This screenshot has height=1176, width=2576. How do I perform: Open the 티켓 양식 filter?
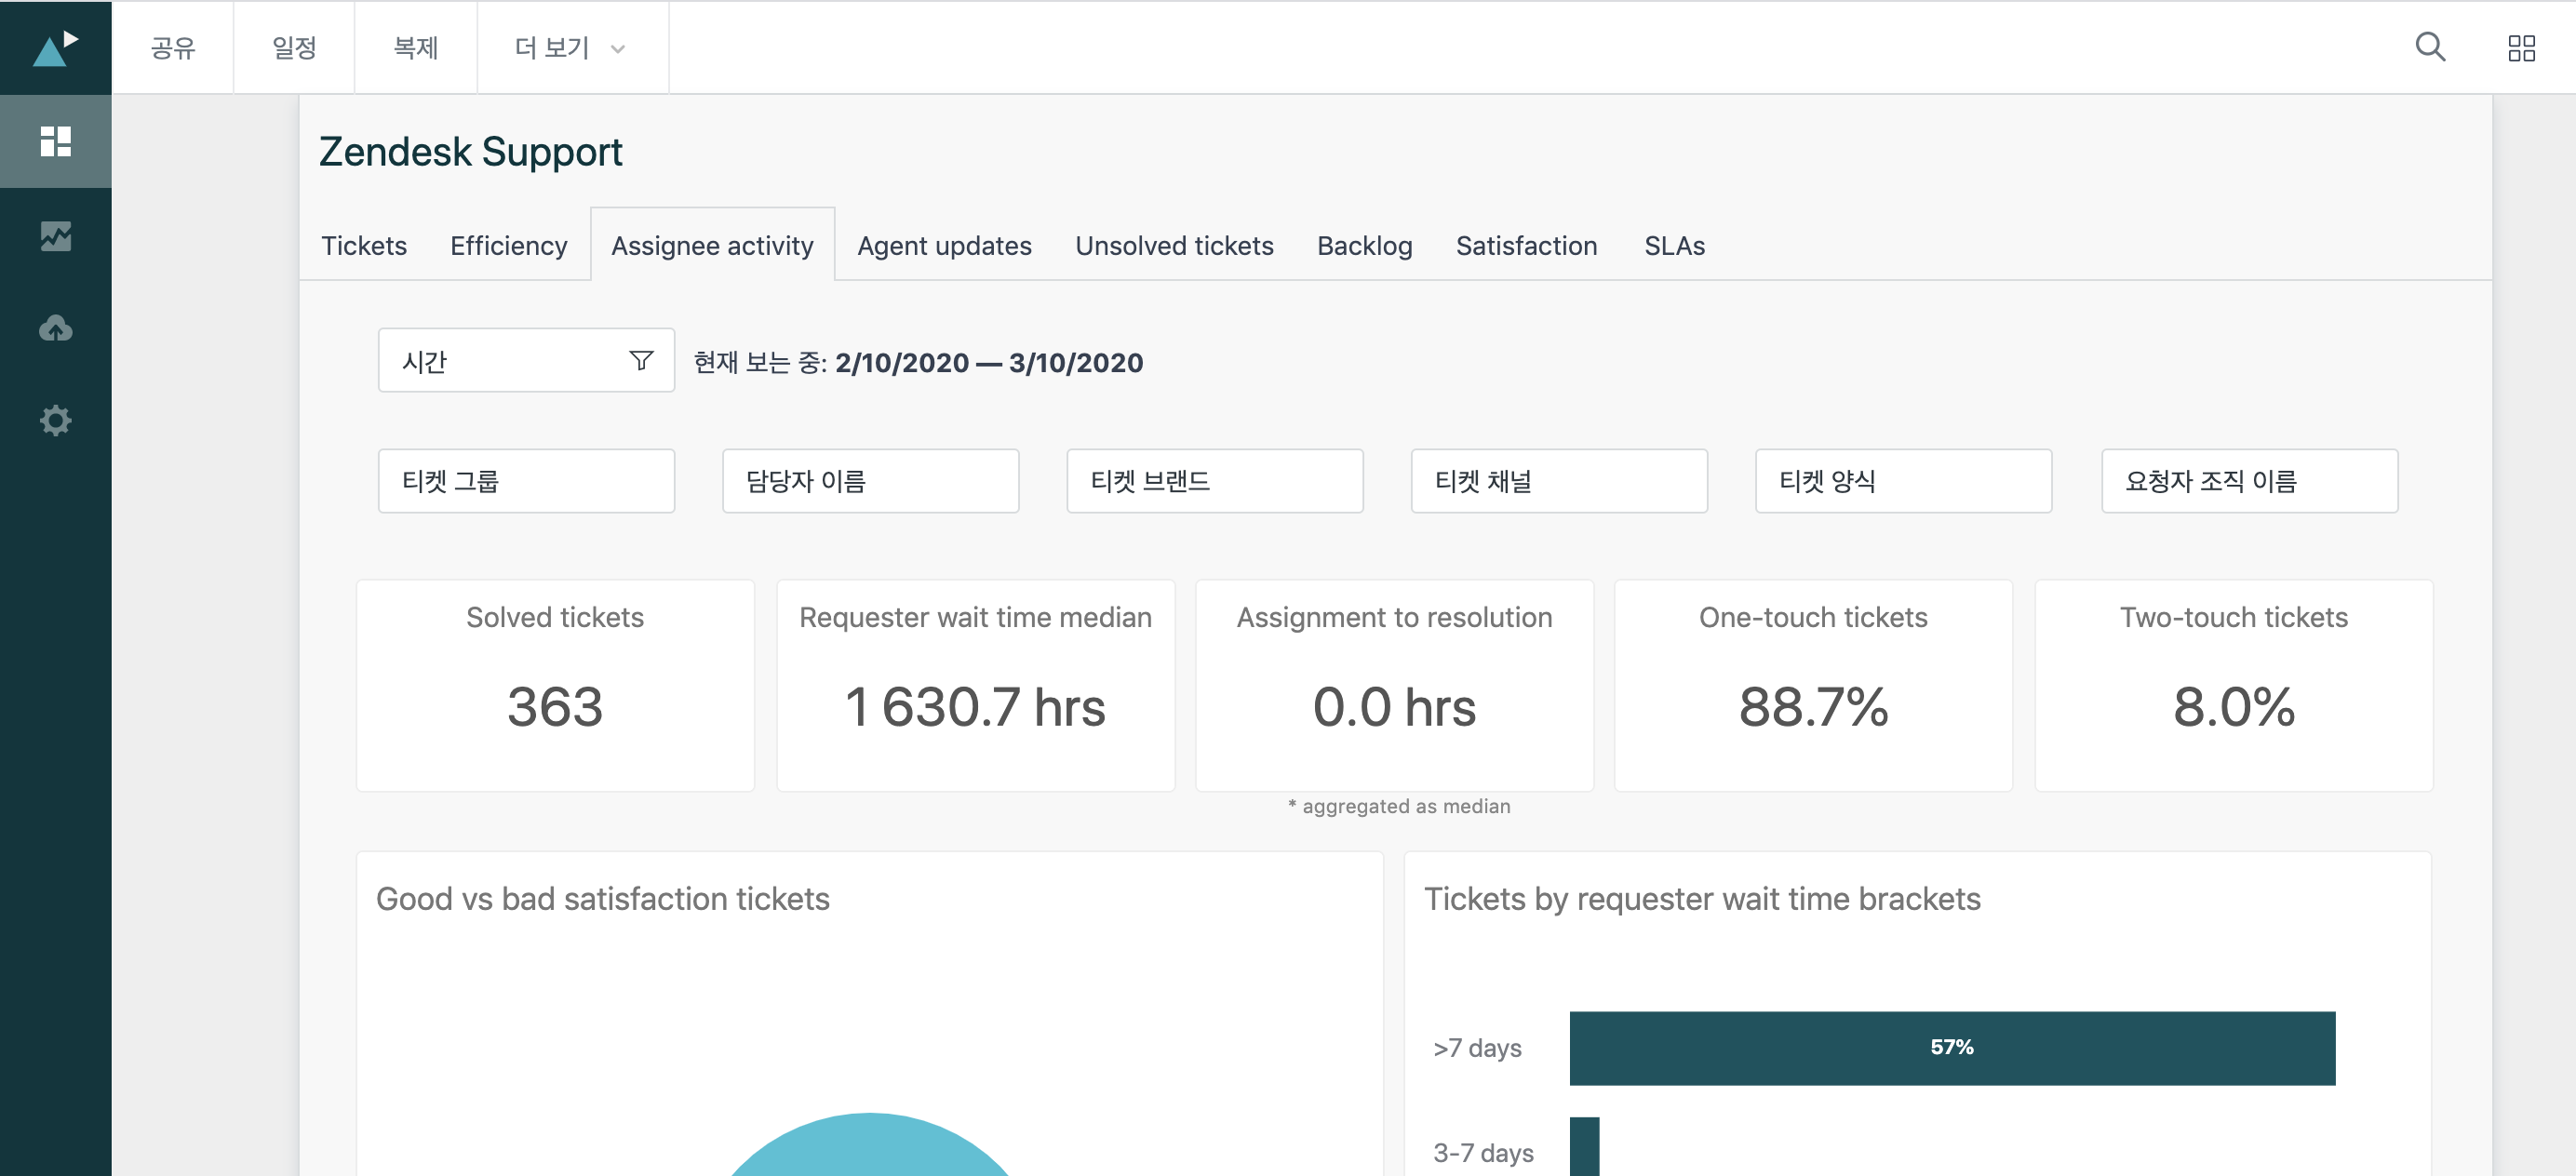point(1903,481)
